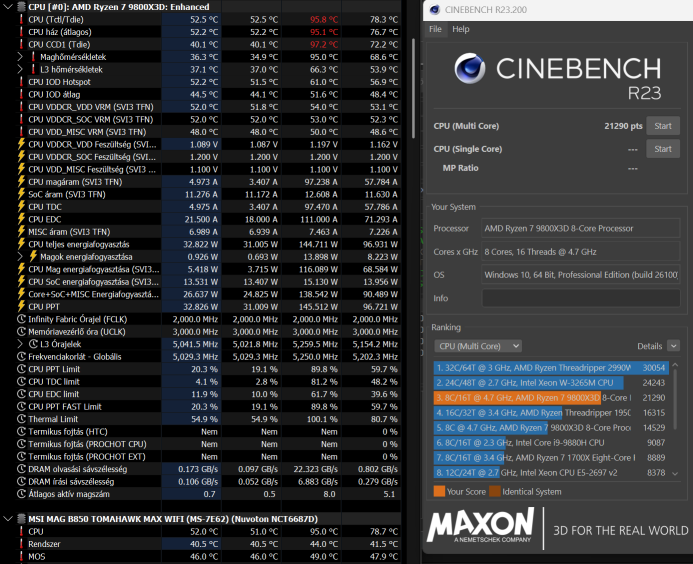The image size is (693, 564).
Task: Open the Details dropdown arrow in Ranking
Action: (x=674, y=346)
